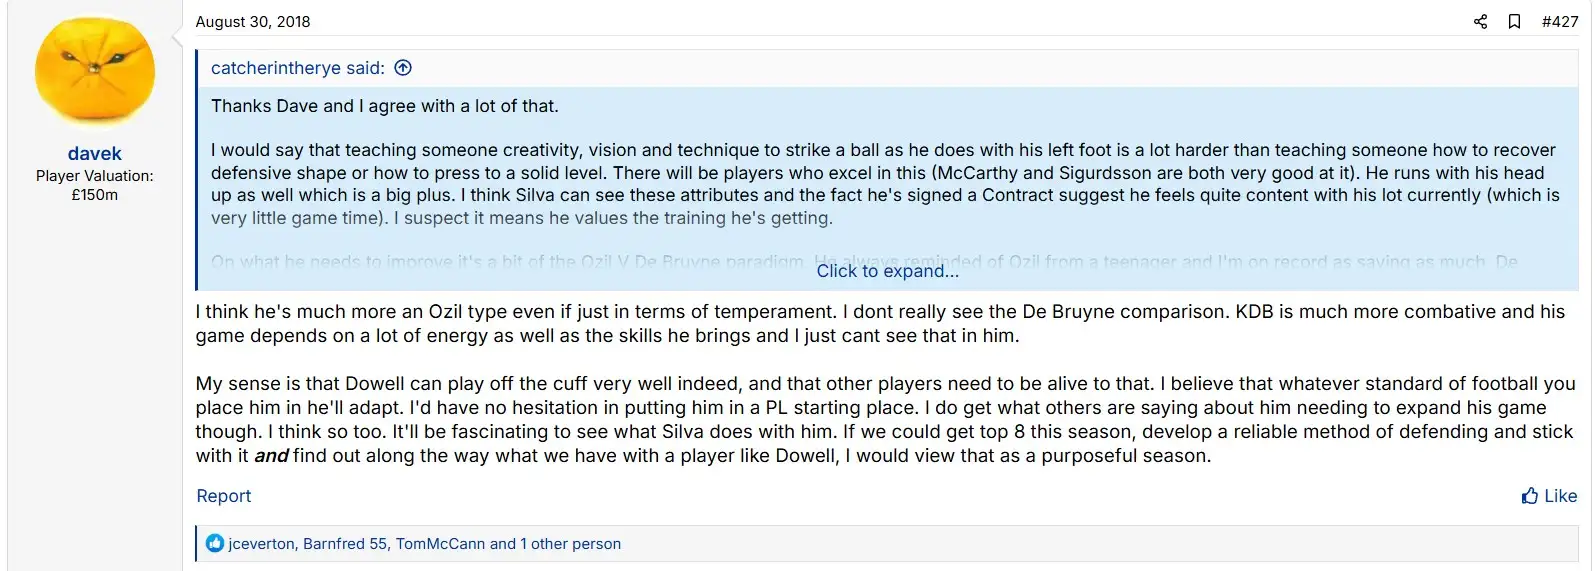Report this post

223,496
